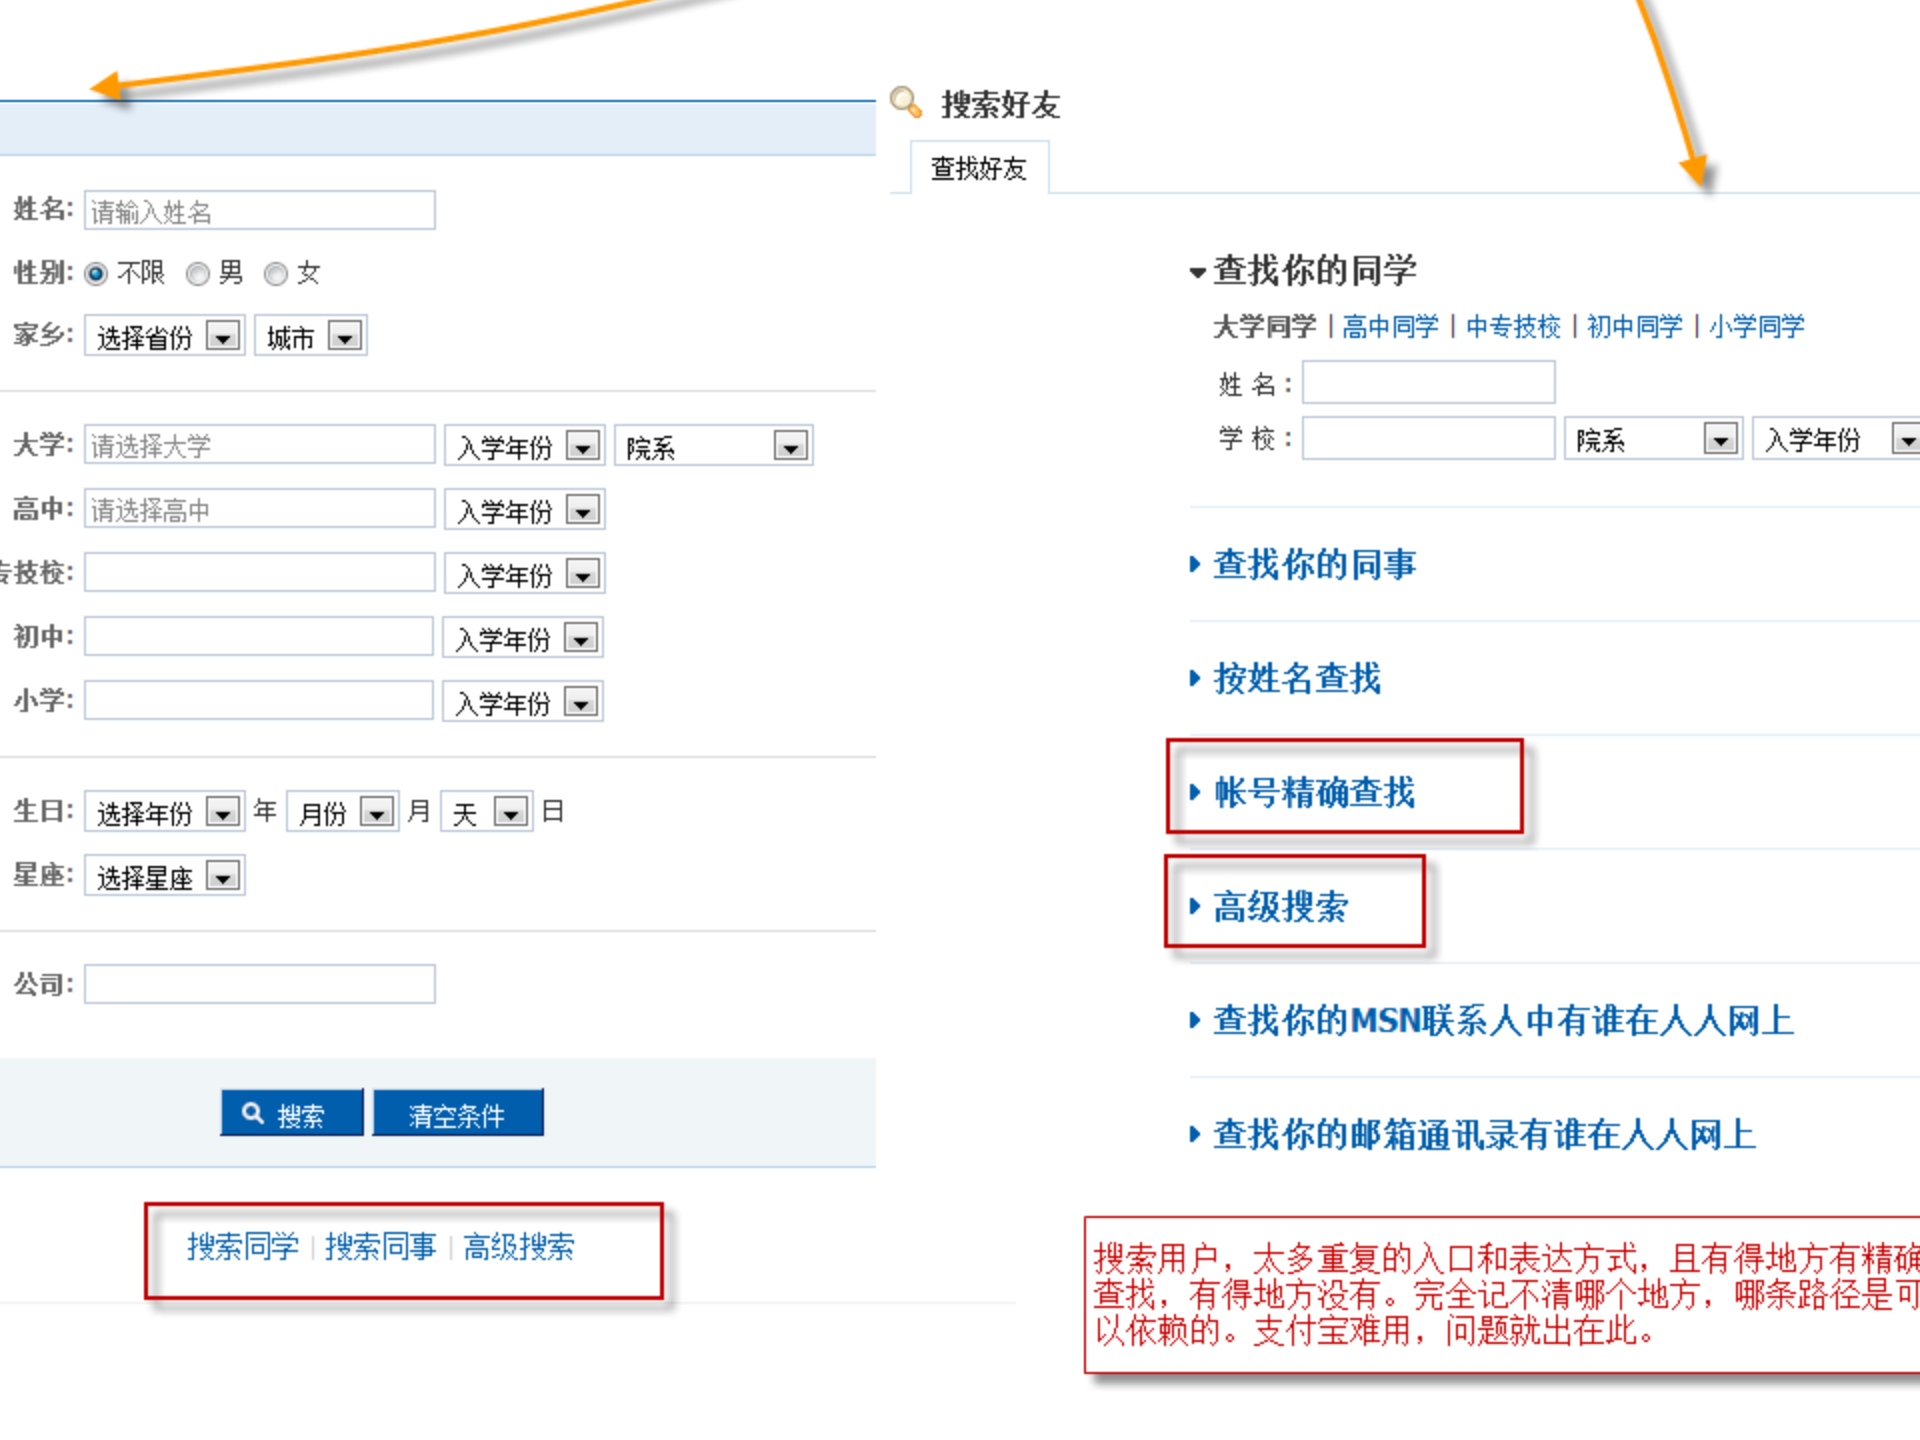Click the 搜索 search button

(291, 1112)
